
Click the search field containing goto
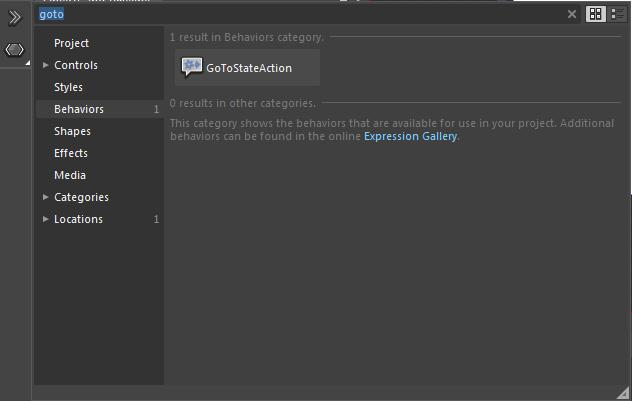pyautogui.click(x=300, y=14)
